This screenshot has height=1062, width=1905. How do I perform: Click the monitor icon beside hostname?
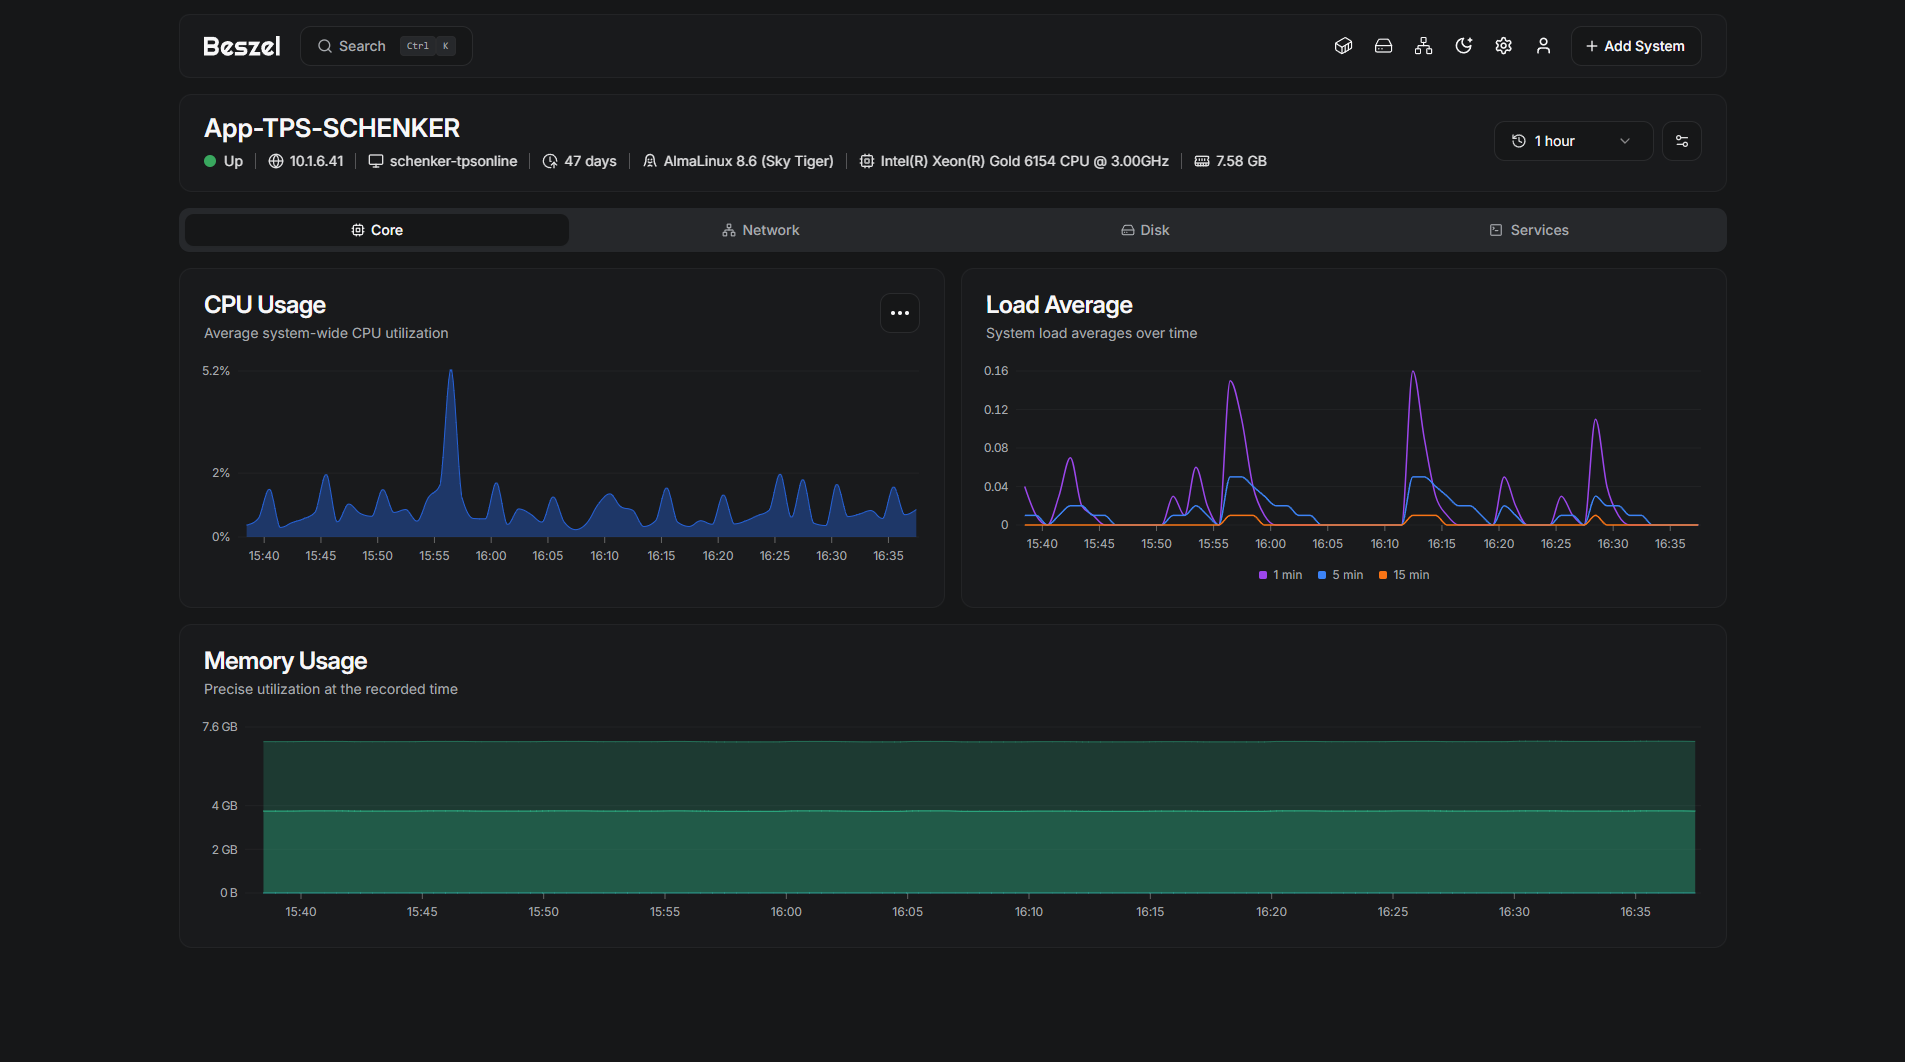click(x=376, y=161)
